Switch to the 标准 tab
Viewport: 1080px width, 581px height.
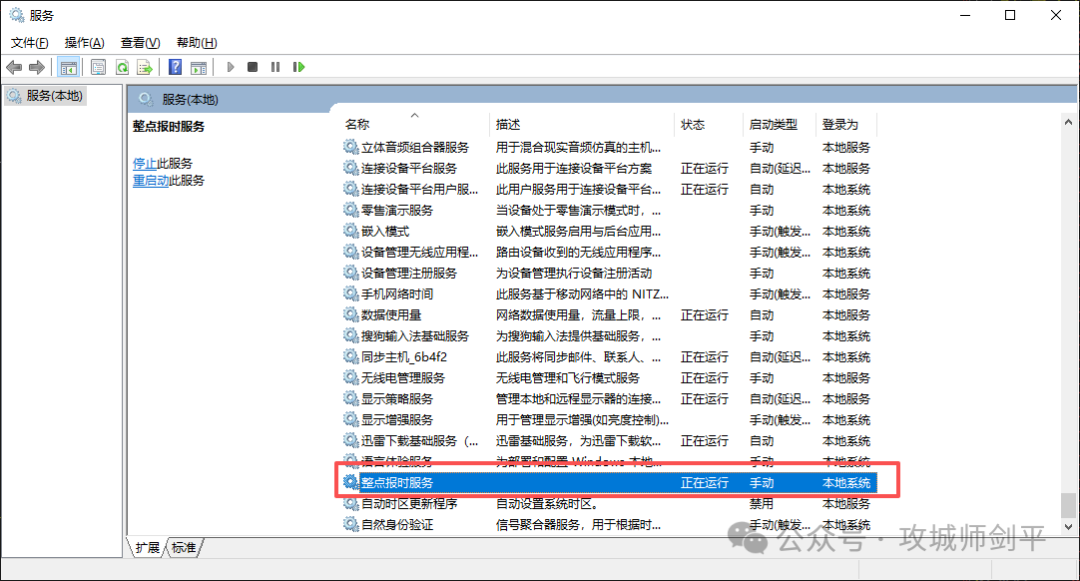[183, 547]
